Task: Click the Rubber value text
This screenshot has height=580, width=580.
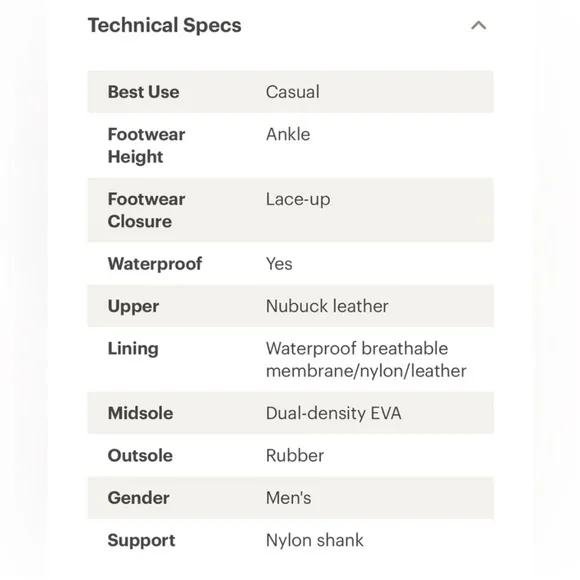Action: [295, 455]
